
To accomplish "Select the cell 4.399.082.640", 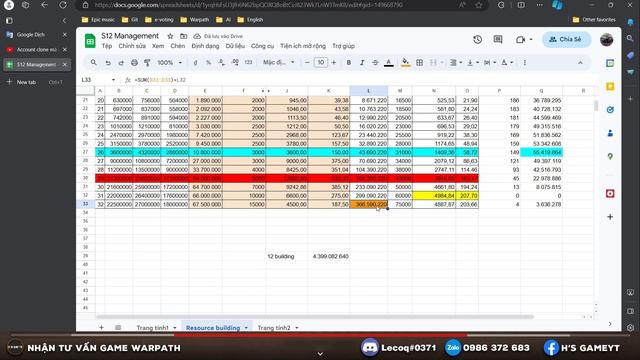I will [x=329, y=256].
